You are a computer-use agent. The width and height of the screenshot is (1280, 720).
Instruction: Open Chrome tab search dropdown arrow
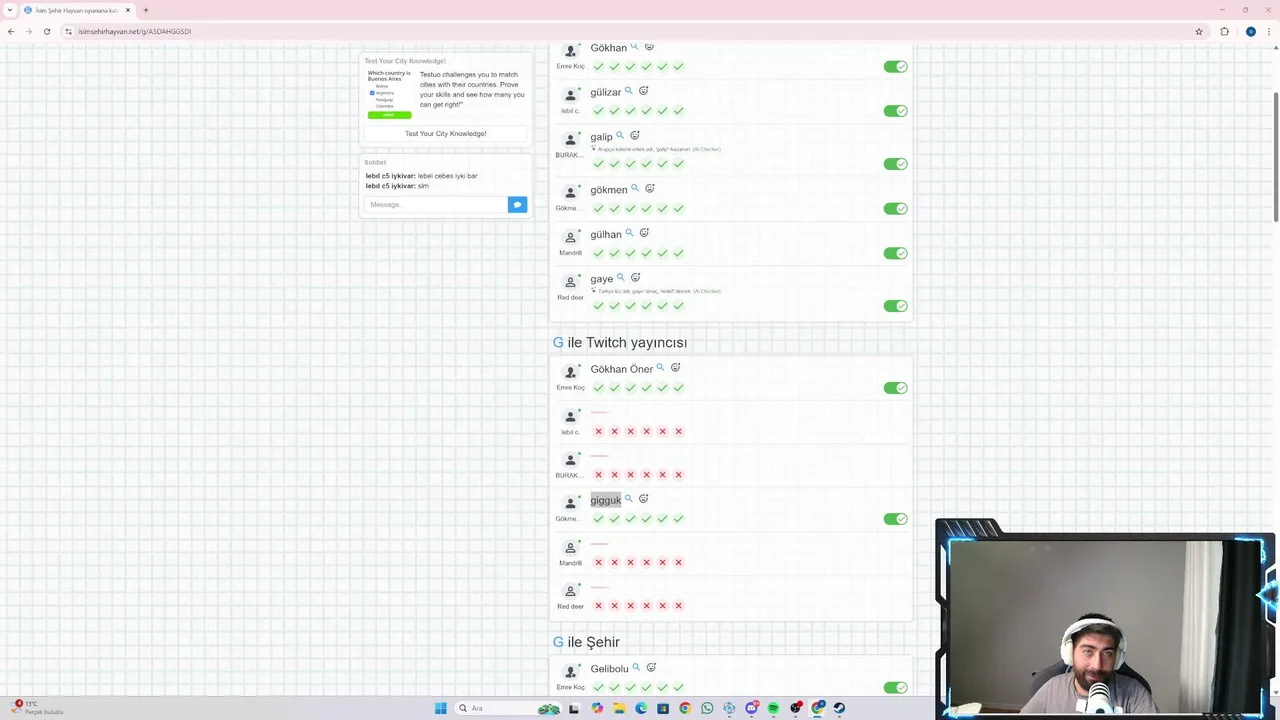coord(9,10)
